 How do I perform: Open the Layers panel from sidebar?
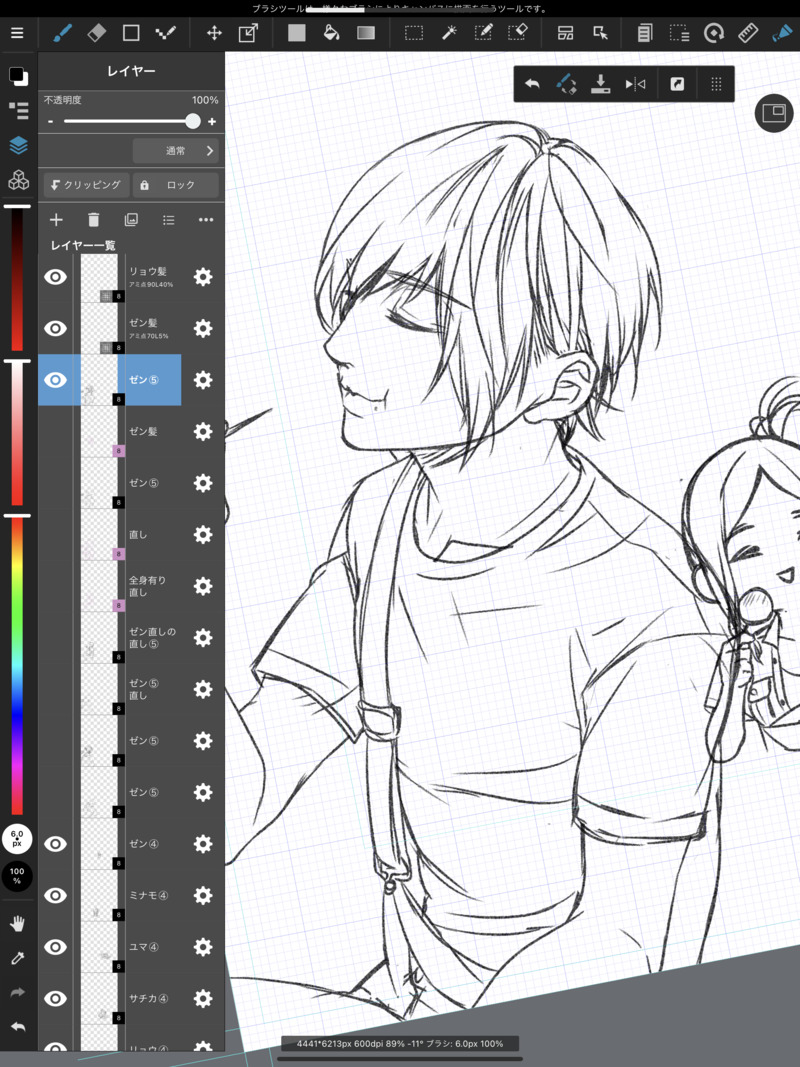tap(18, 144)
